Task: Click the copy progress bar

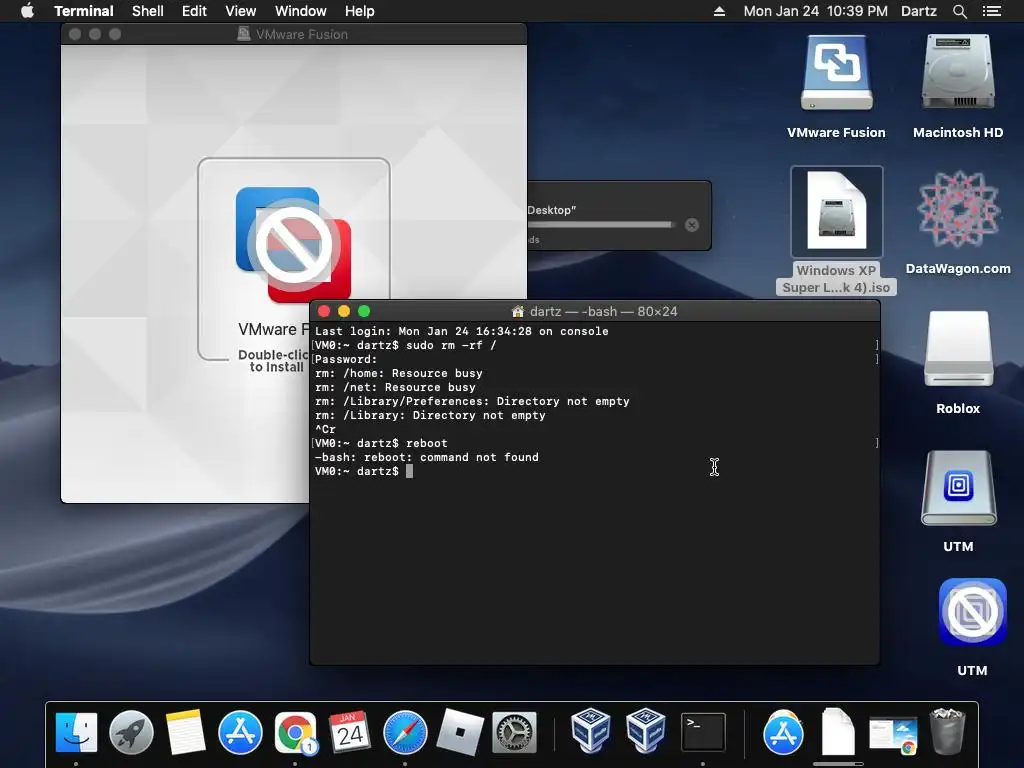Action: pyautogui.click(x=601, y=225)
